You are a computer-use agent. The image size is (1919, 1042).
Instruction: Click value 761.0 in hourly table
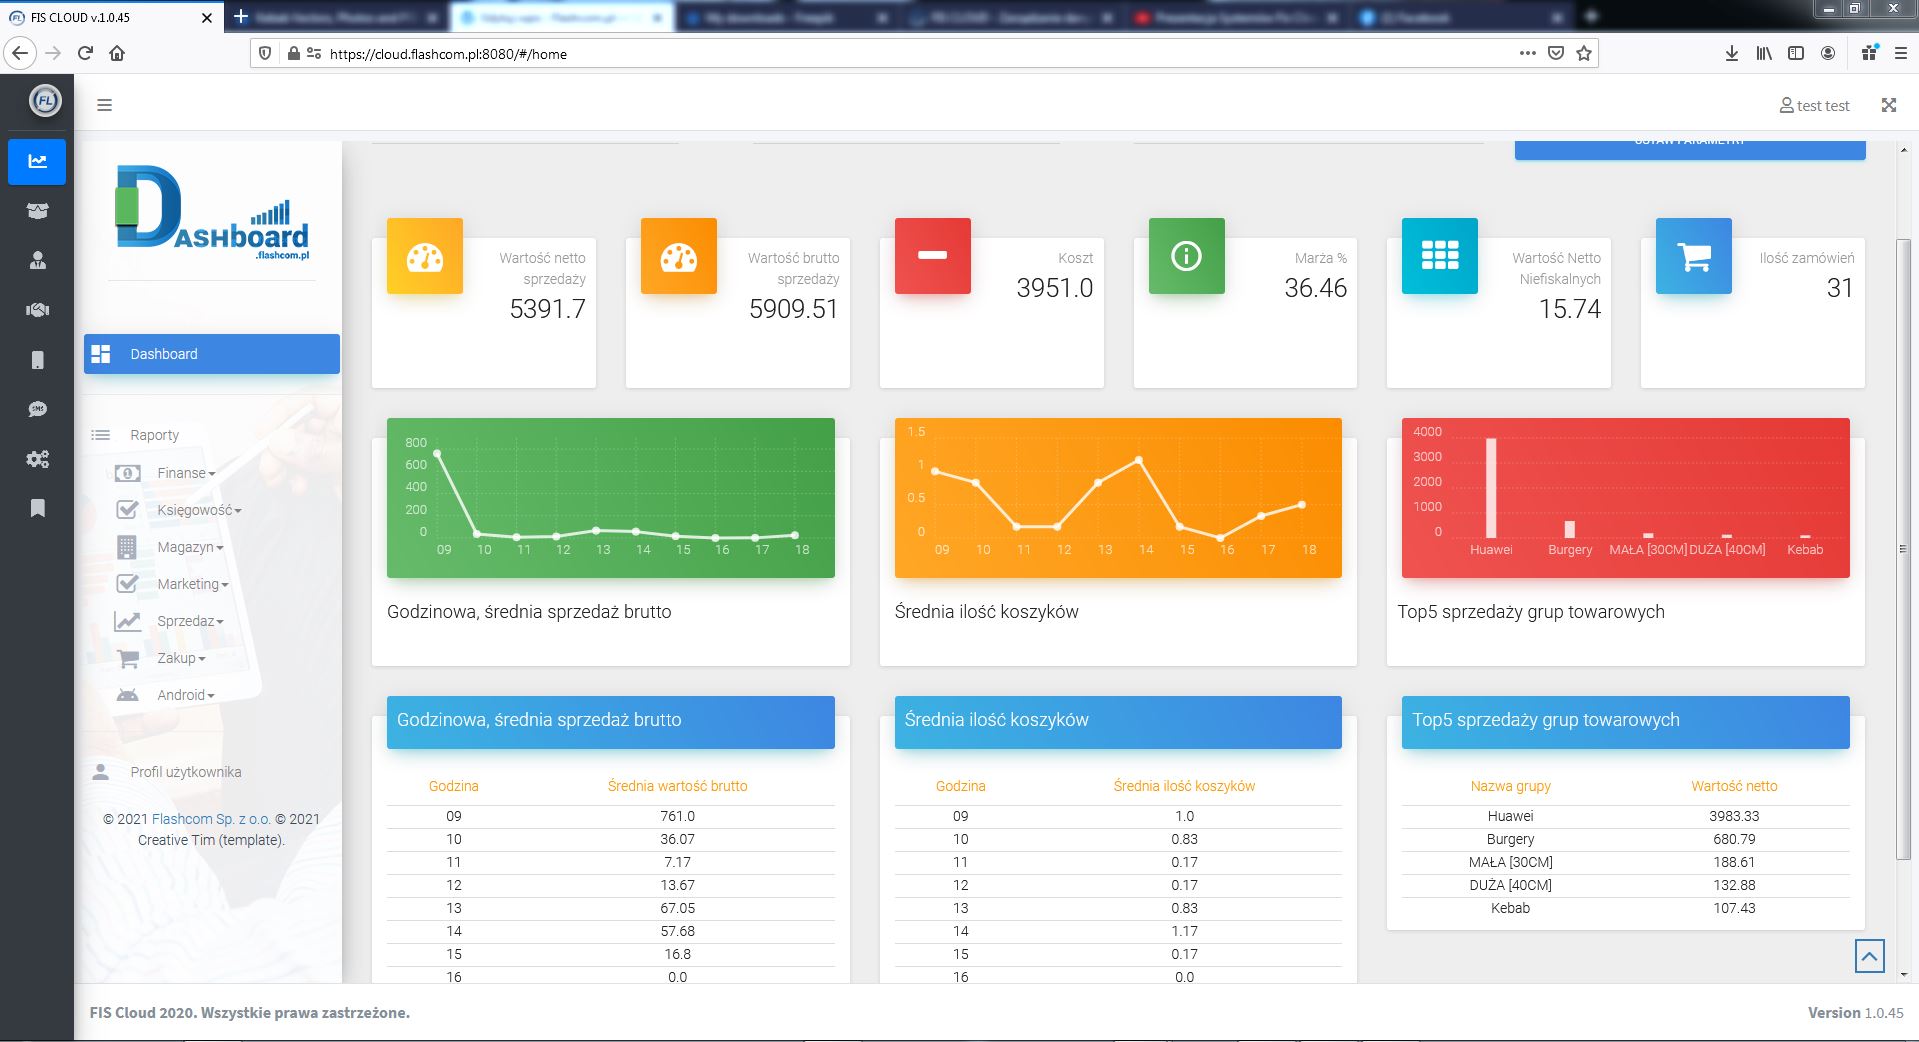pyautogui.click(x=678, y=816)
